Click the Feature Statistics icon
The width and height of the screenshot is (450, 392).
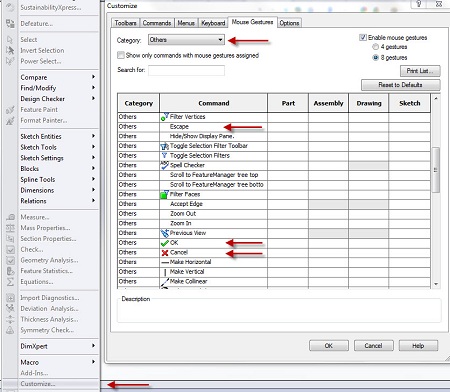point(10,271)
